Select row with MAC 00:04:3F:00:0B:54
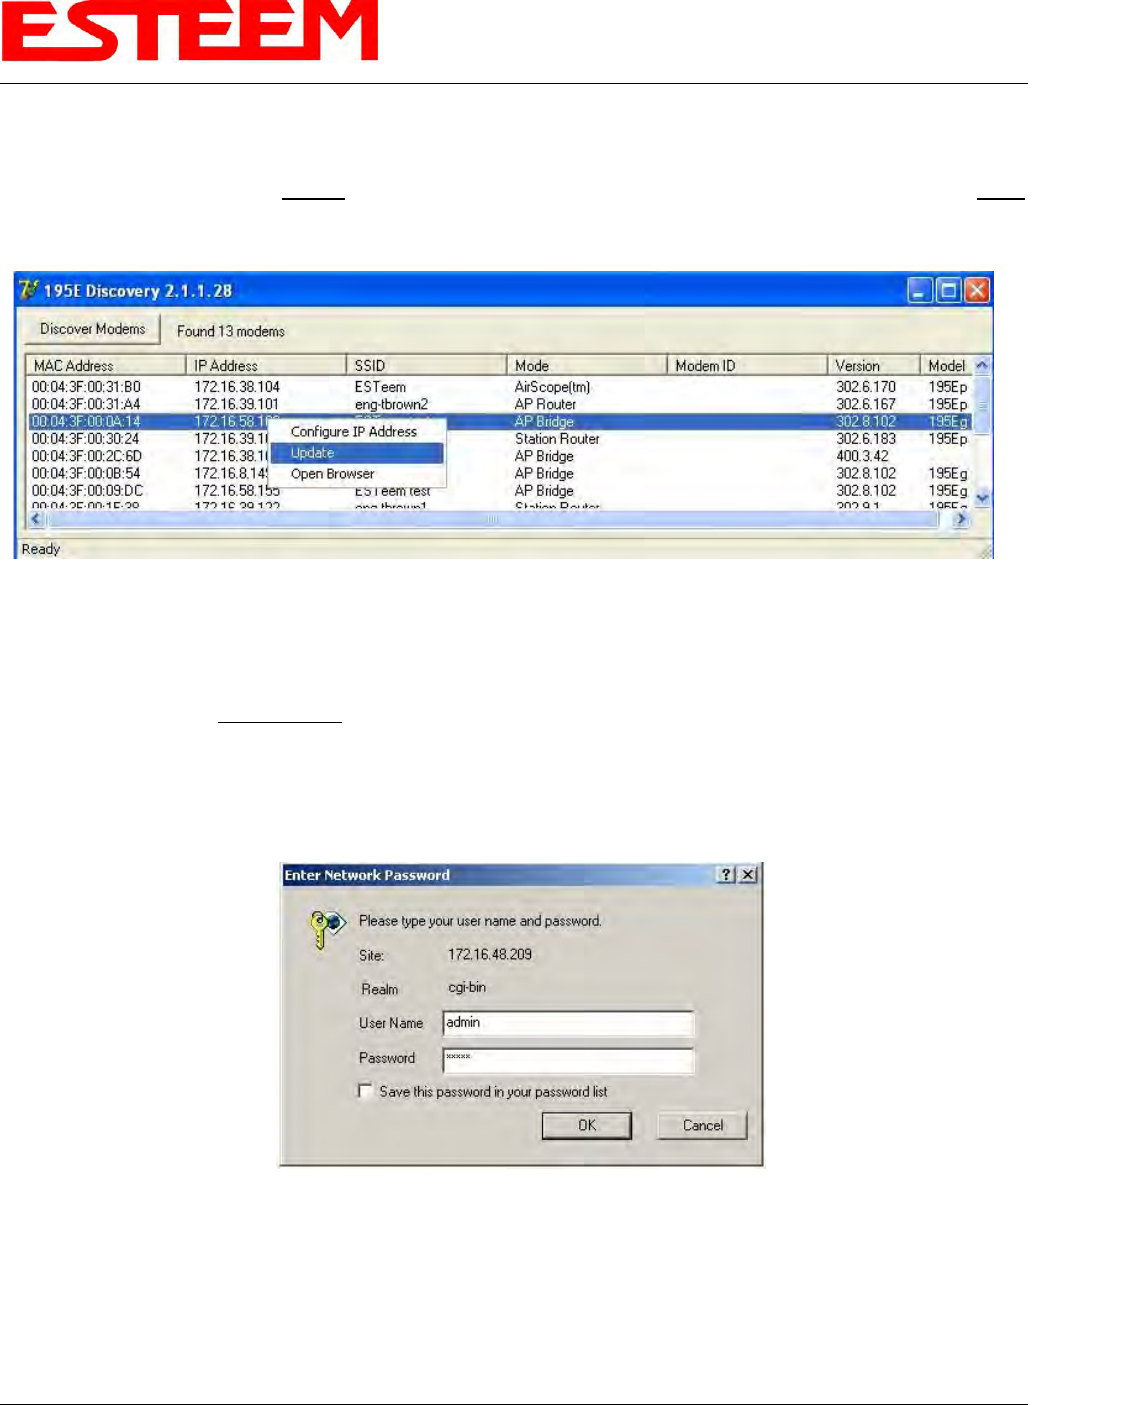The width and height of the screenshot is (1126, 1405). pyautogui.click(x=499, y=473)
